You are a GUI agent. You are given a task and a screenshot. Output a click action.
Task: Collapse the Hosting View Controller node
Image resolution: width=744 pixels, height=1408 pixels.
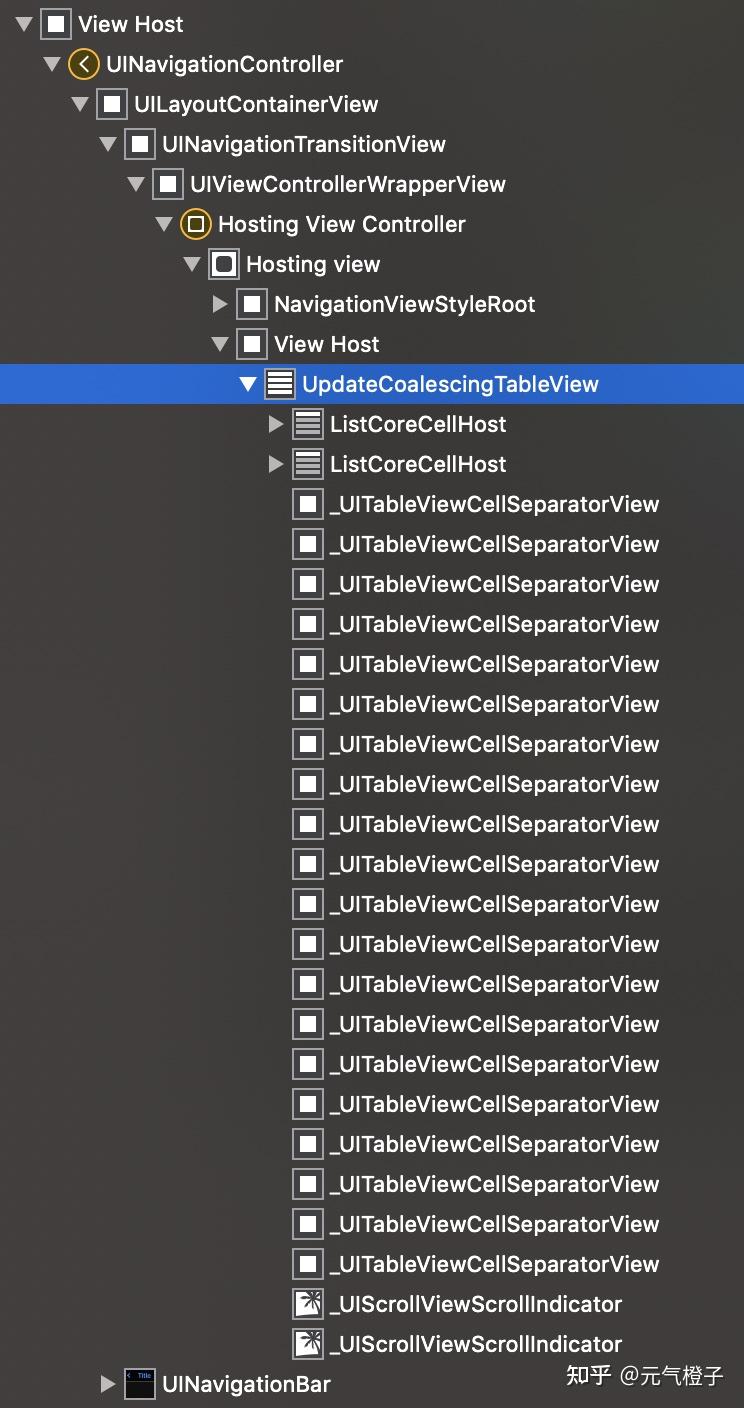(164, 225)
